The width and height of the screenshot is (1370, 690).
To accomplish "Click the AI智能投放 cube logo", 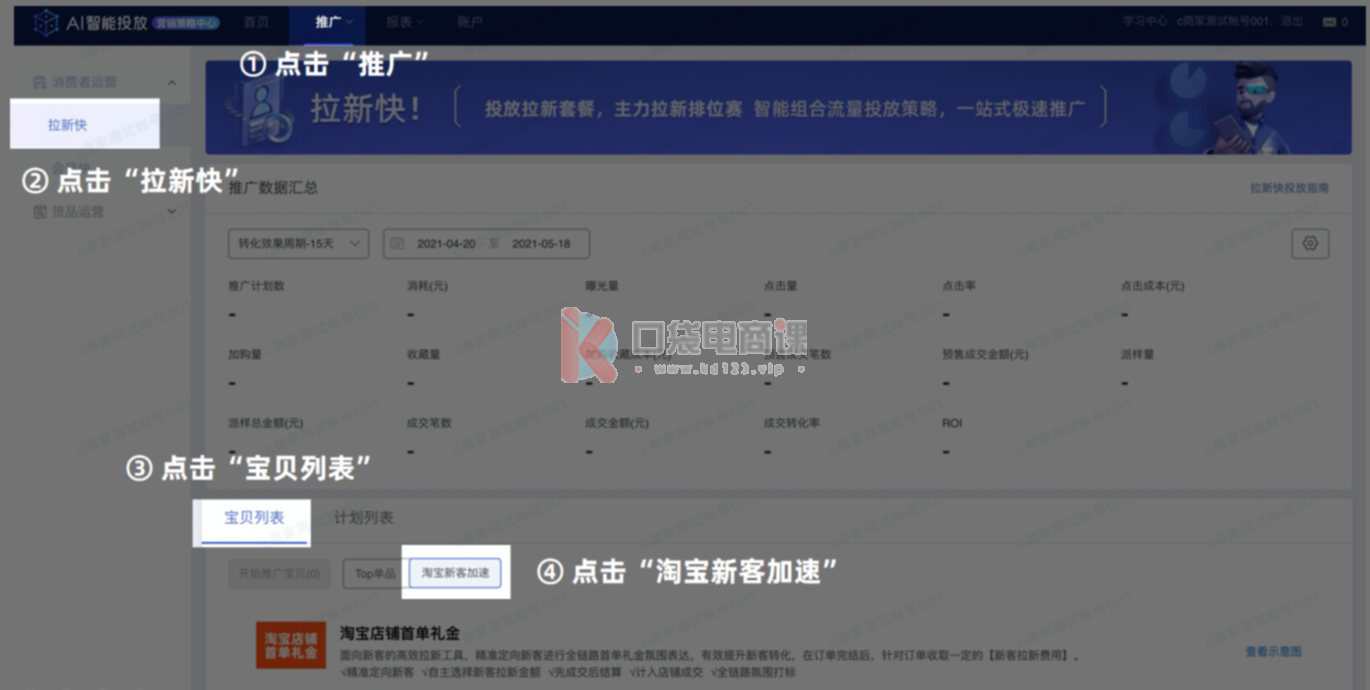I will coord(46,23).
